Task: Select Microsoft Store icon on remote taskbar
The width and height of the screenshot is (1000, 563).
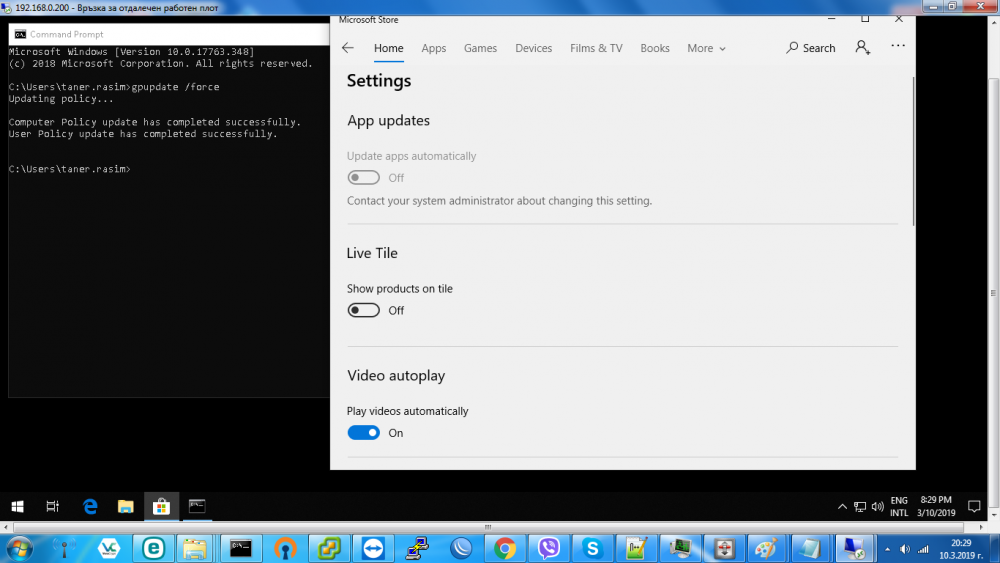Action: pyautogui.click(x=161, y=506)
